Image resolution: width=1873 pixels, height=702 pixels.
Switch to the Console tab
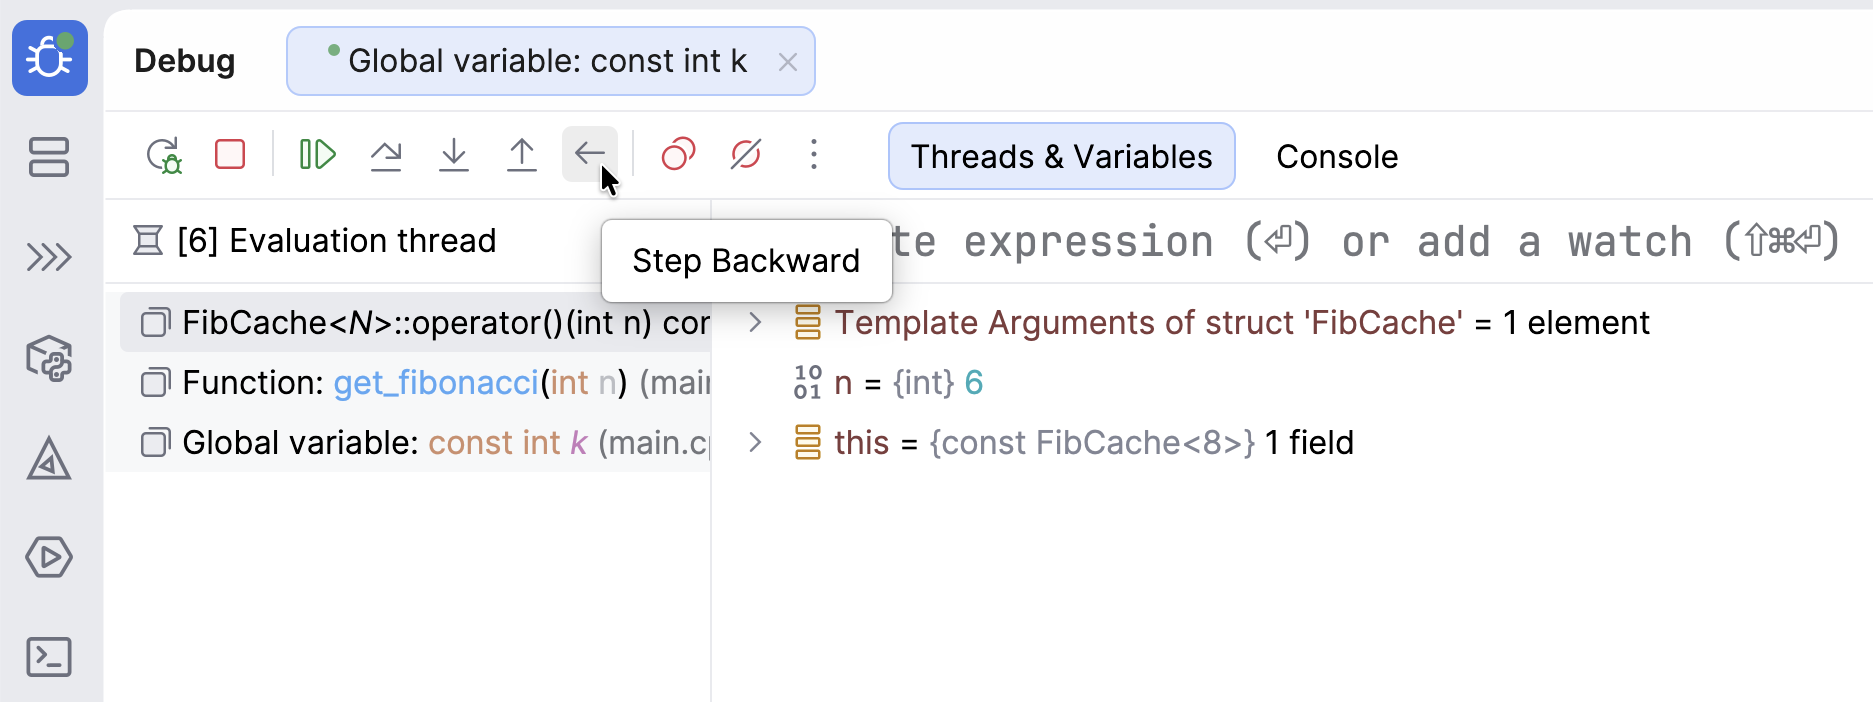(1337, 157)
